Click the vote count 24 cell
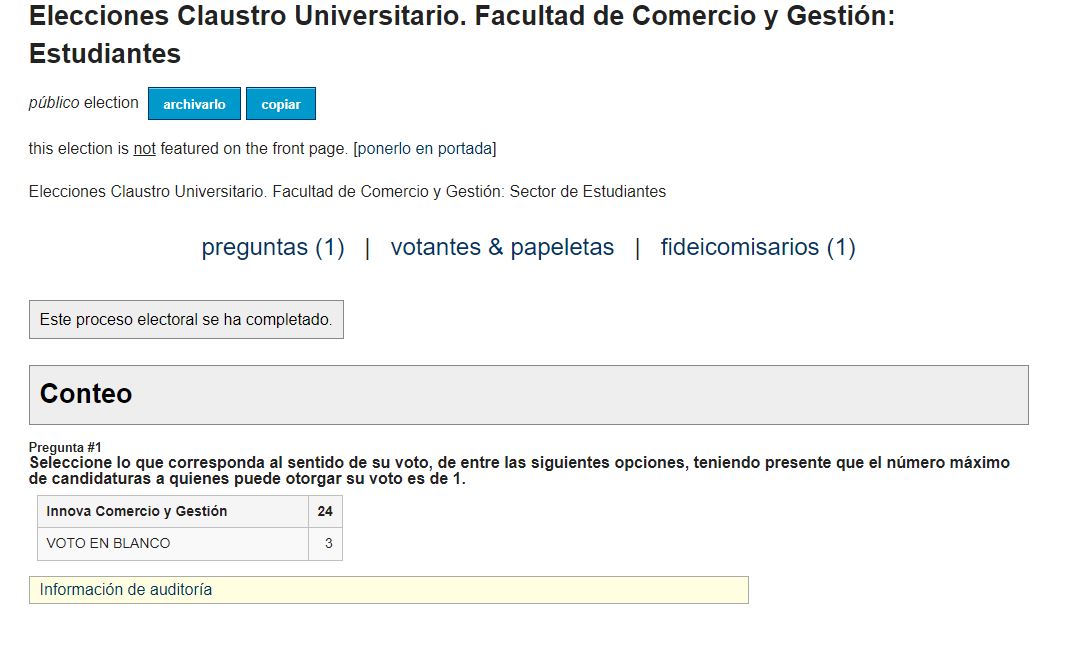Viewport: 1076px width, 645px height. point(325,511)
